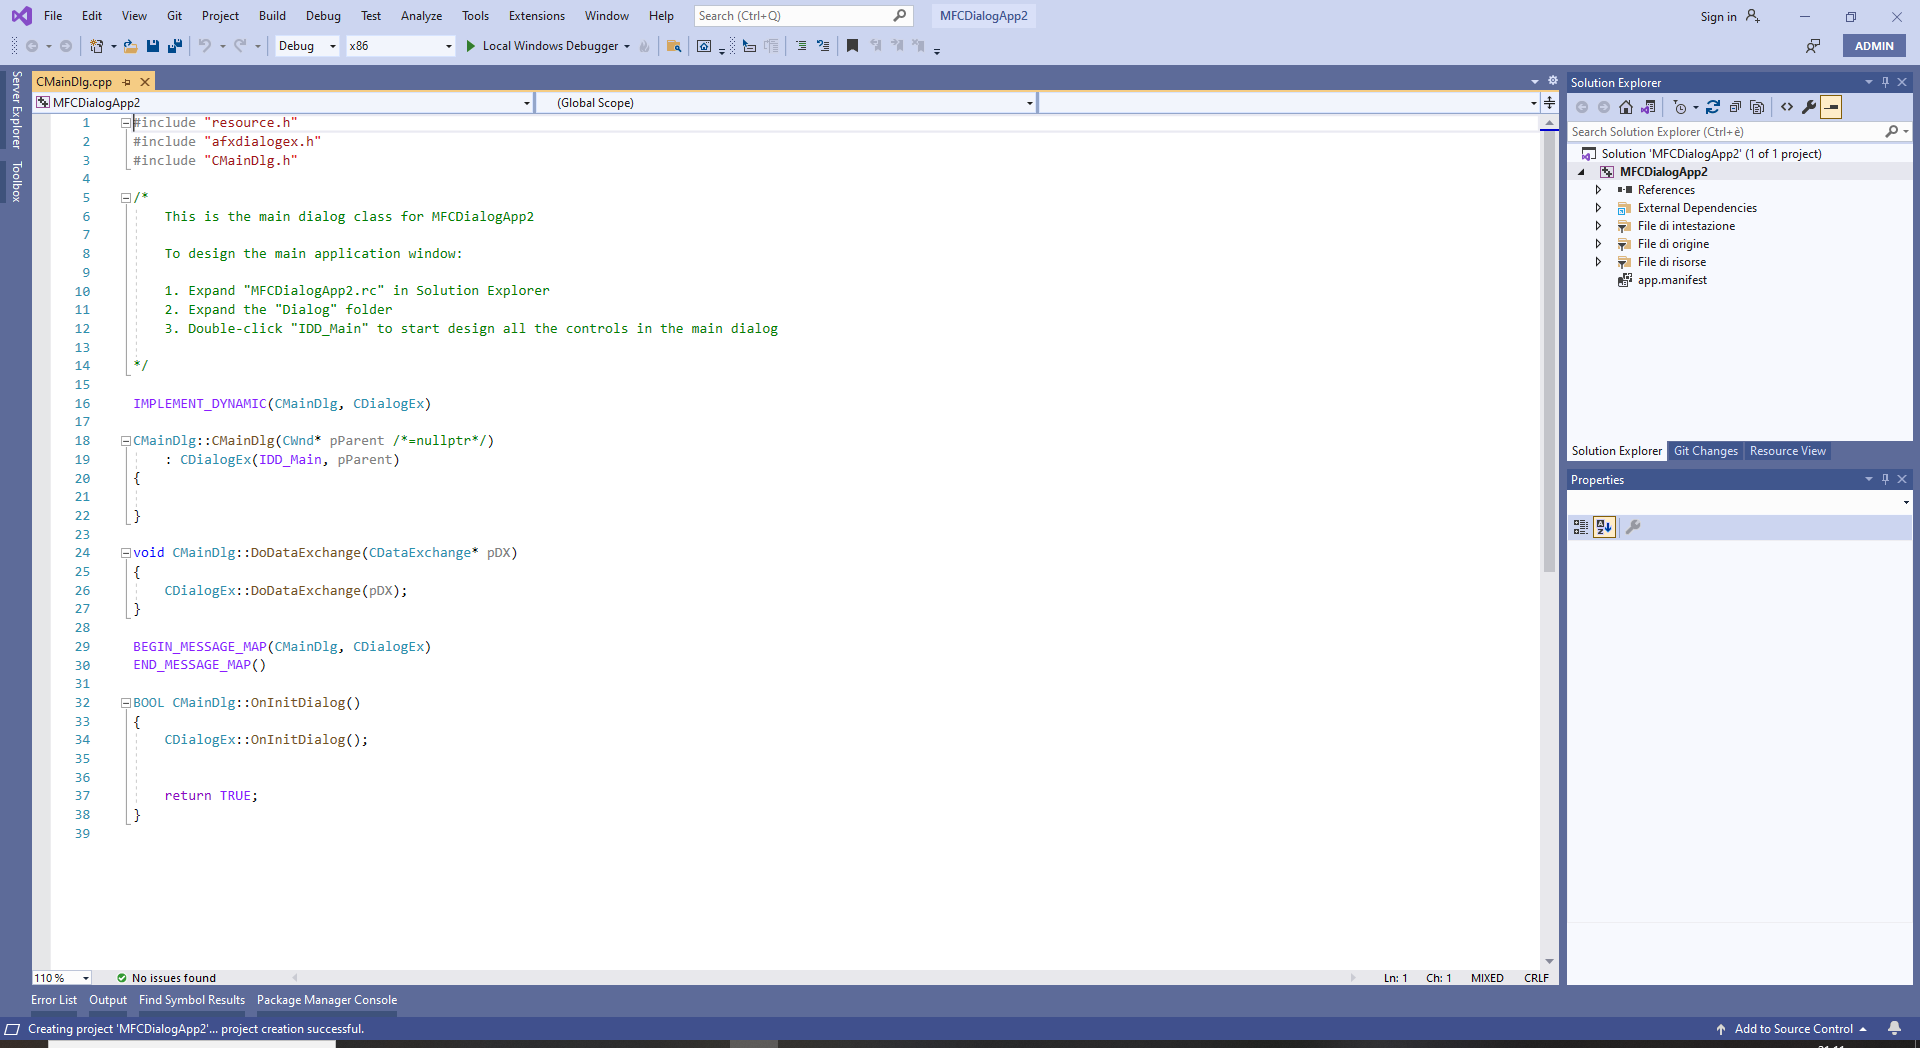Open Properties wrench icon in Solution Explorer
1920x1048 pixels.
click(1809, 107)
